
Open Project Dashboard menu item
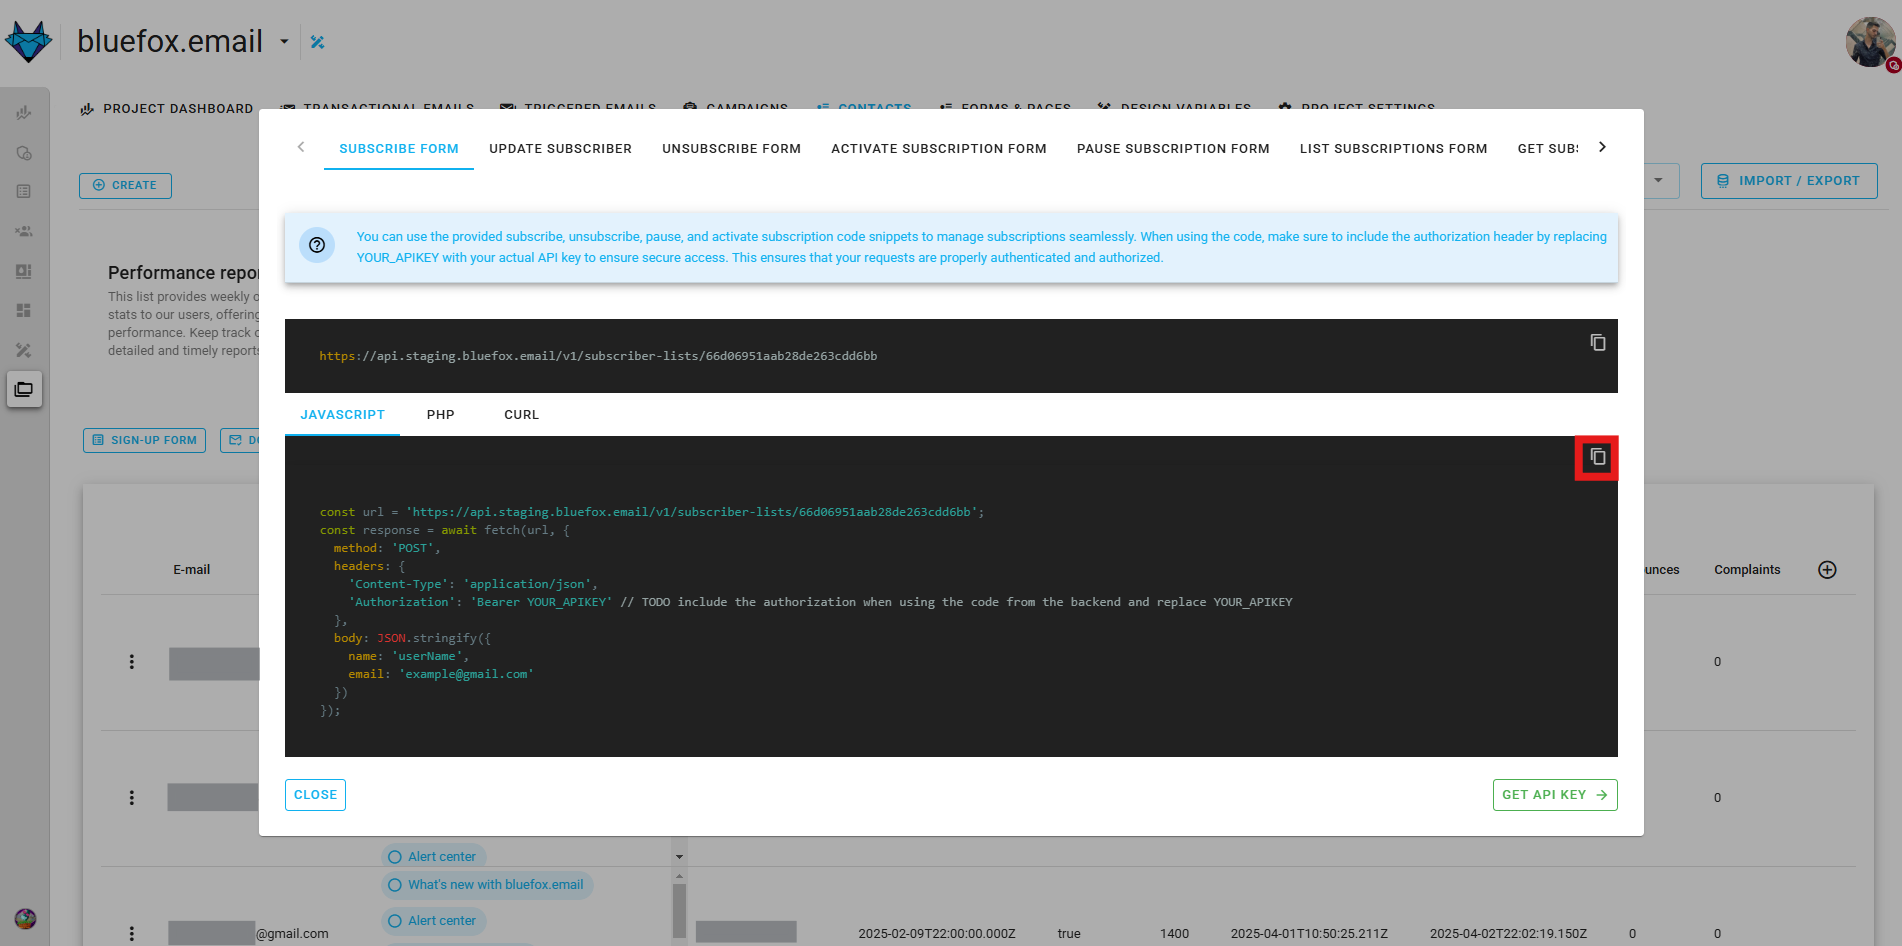pos(166,109)
